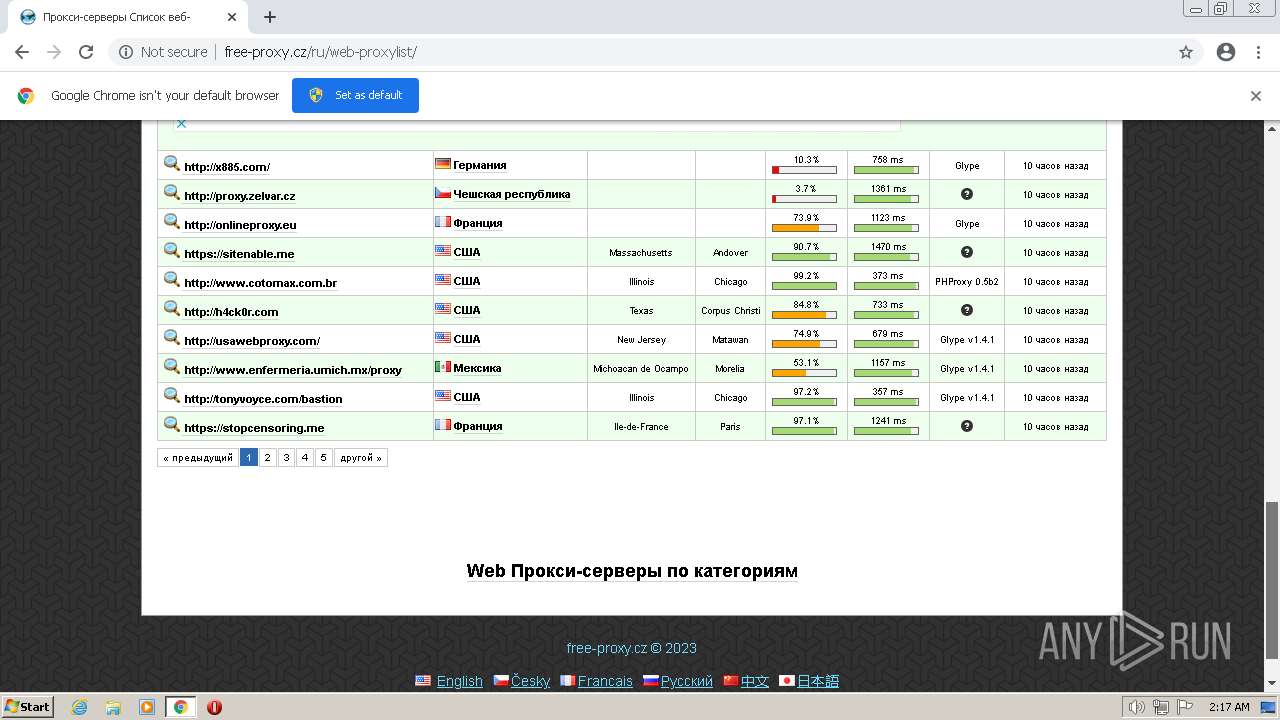Click the volume icon in system tray
This screenshot has height=720, width=1280.
coord(1137,707)
